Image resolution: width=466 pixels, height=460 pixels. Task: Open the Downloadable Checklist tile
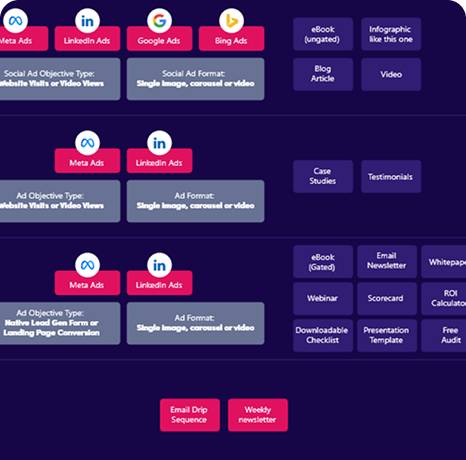click(323, 335)
